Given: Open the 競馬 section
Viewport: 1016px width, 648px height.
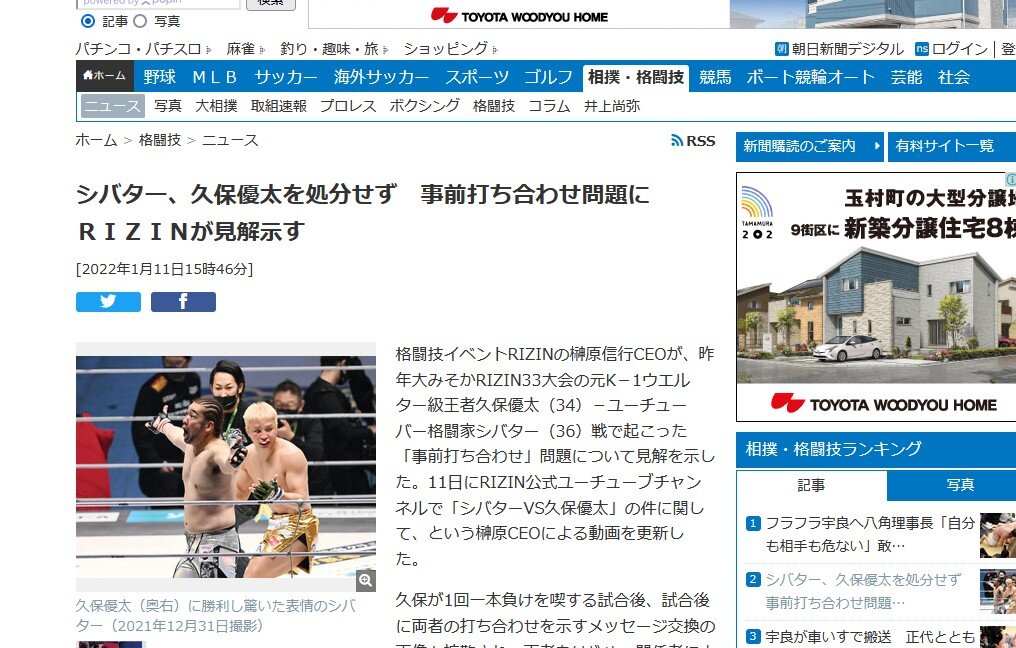Looking at the screenshot, I should 715,77.
